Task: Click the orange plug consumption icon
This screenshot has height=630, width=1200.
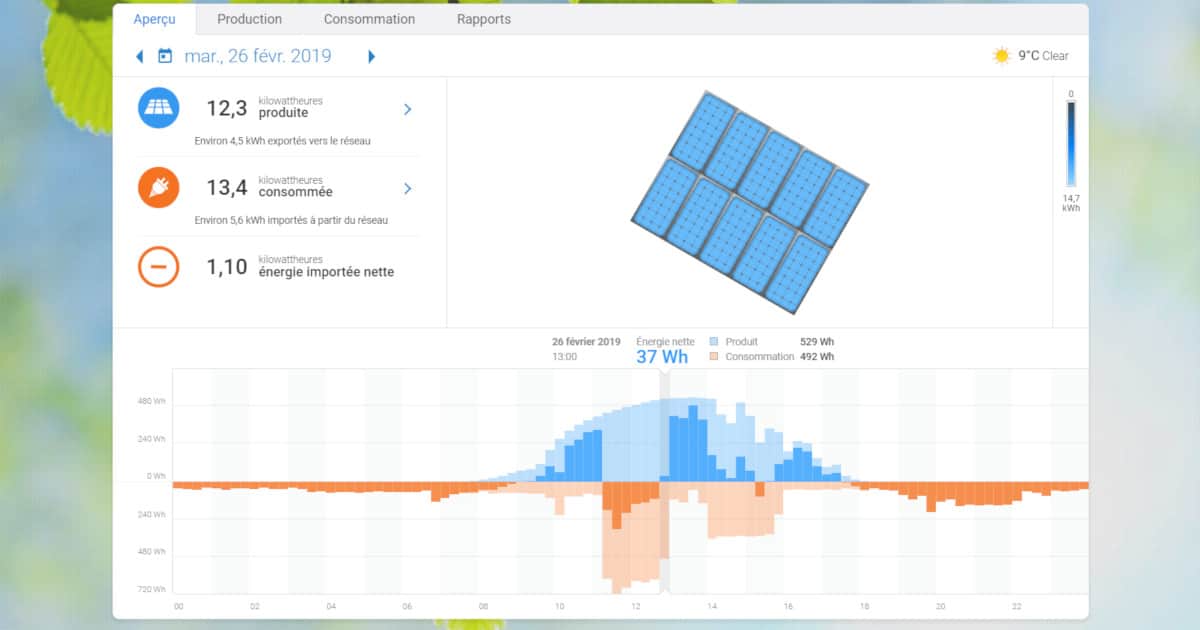Action: 159,187
